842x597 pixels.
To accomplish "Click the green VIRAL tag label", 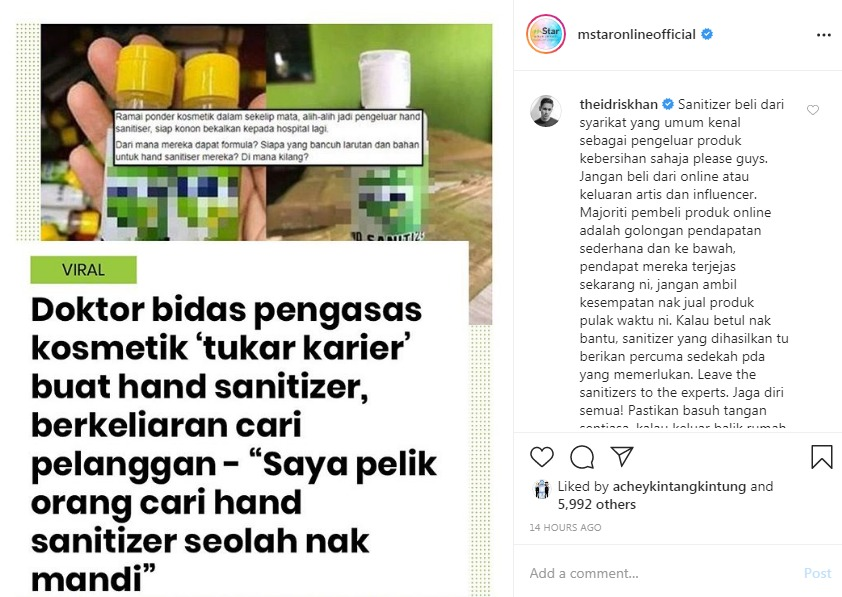I will pos(83,270).
